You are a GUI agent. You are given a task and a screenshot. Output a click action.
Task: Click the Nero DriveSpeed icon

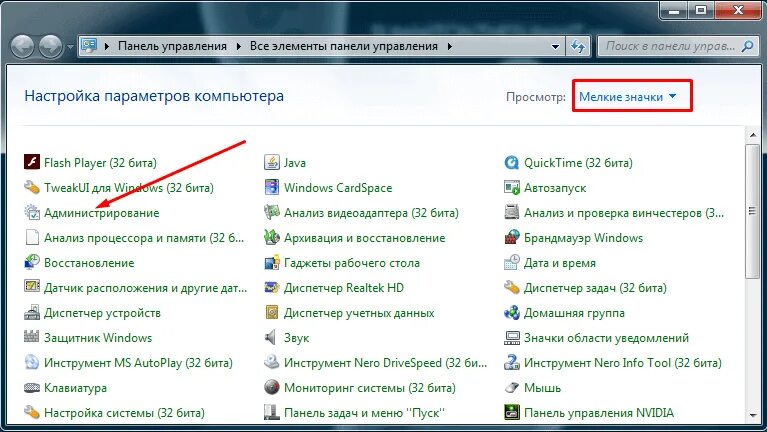271,363
